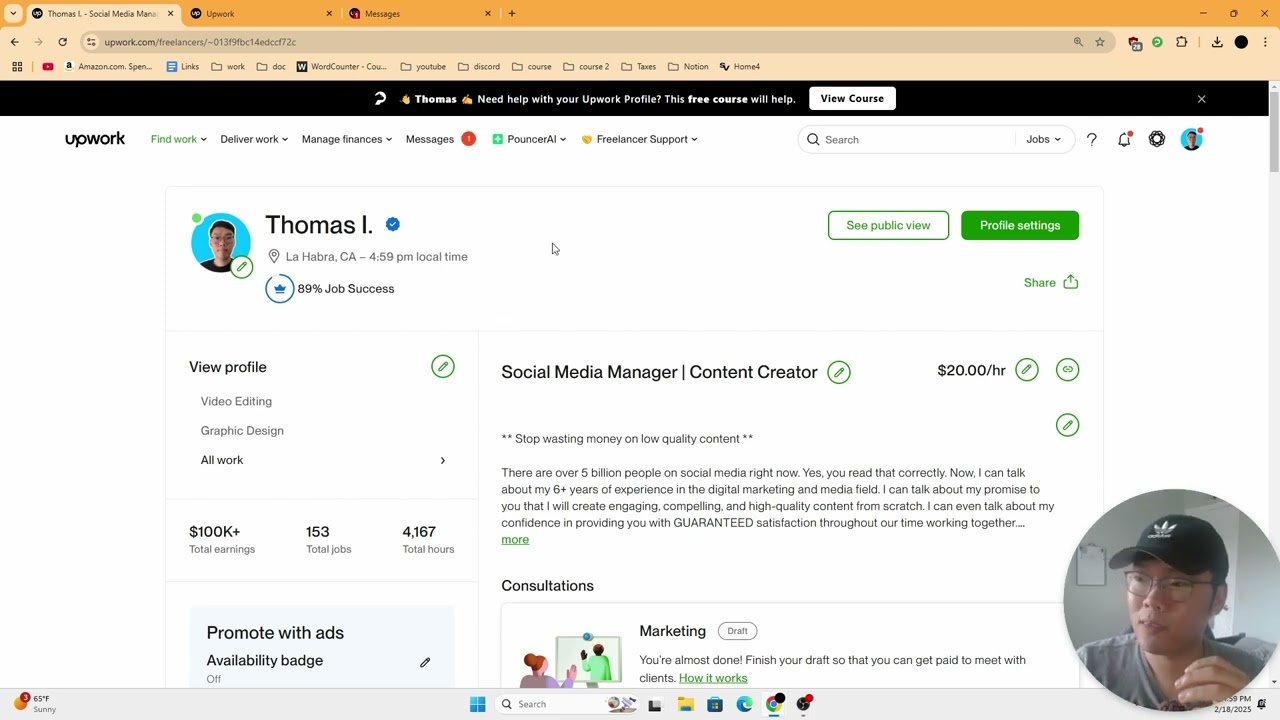The height and width of the screenshot is (720, 1280).
Task: Open the Chrome menu three dots
Action: (1265, 42)
